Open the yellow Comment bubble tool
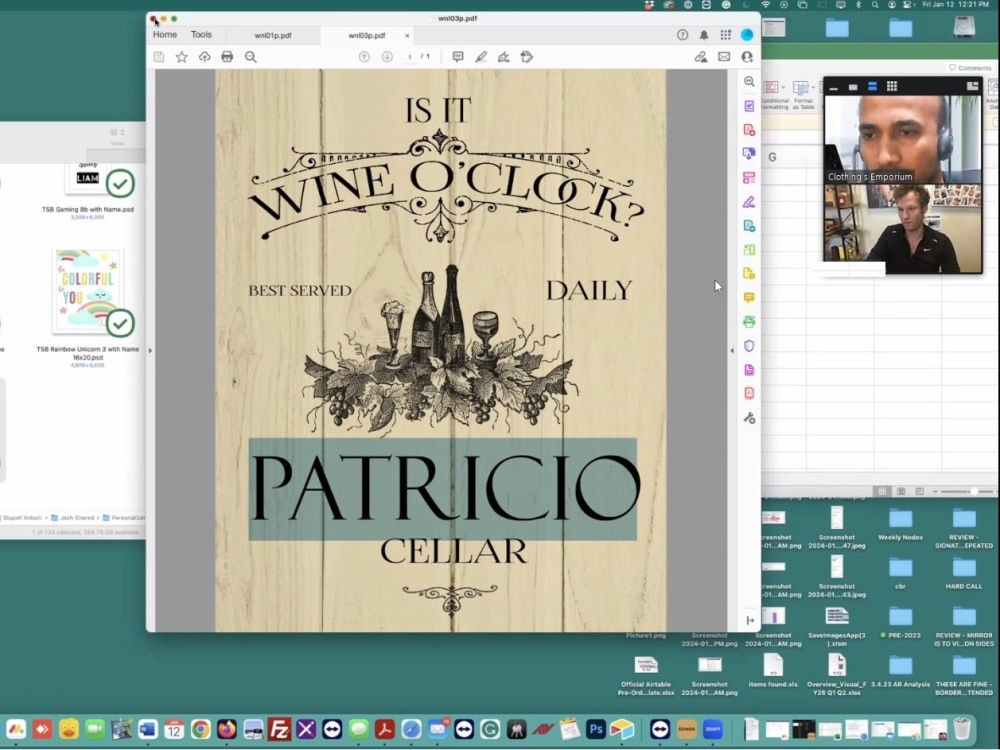The width and height of the screenshot is (1000, 750). point(749,298)
